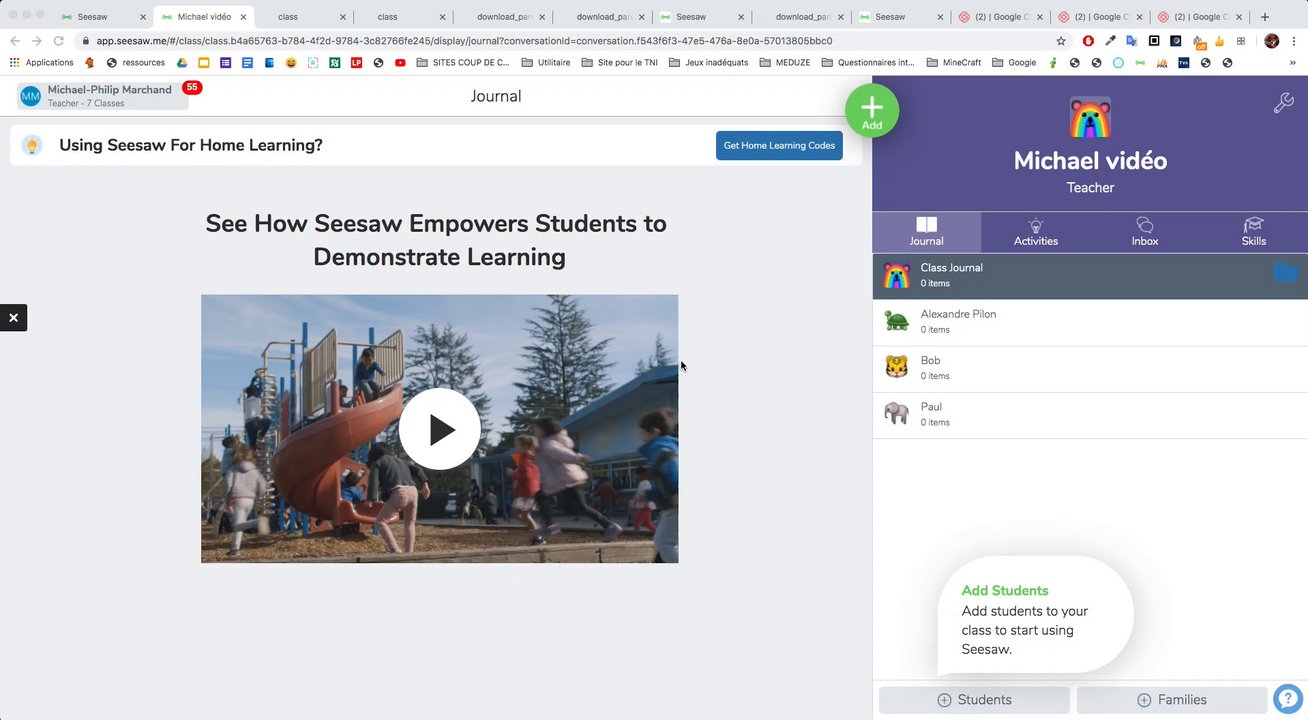
Task: Play the Seesaw intro video
Action: [439, 429]
